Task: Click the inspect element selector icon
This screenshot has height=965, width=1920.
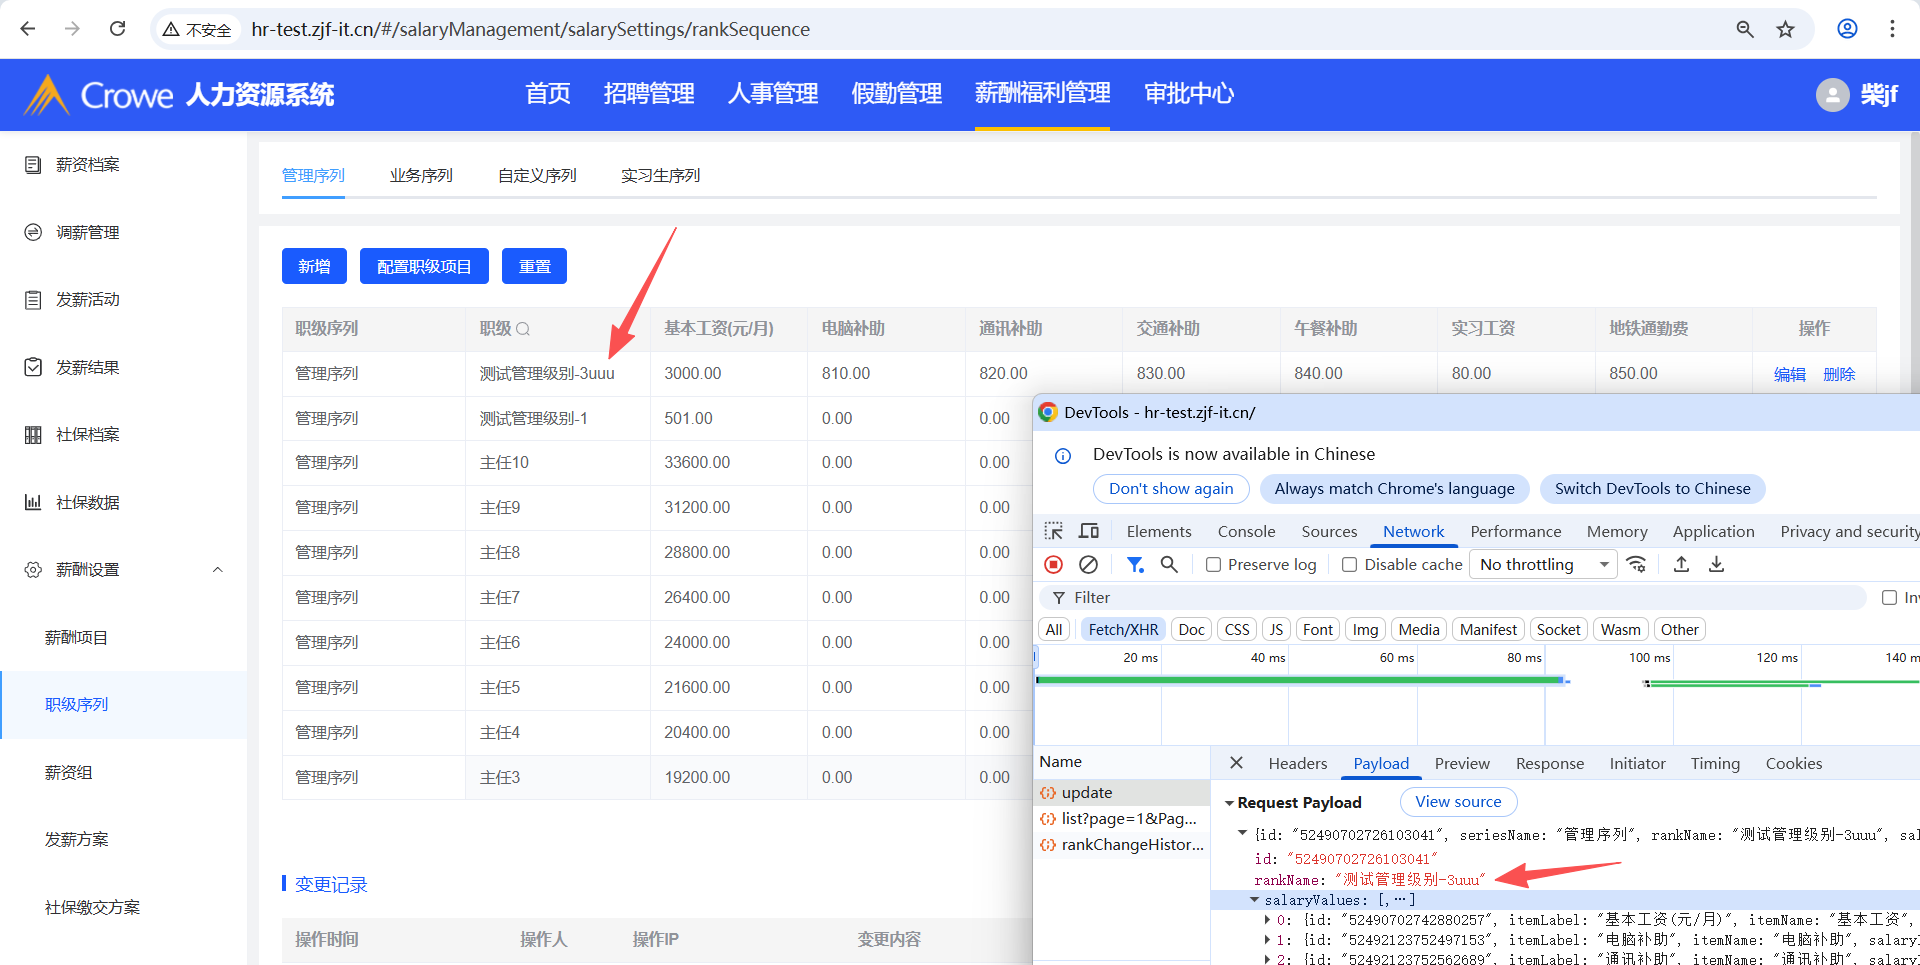Action: tap(1053, 531)
